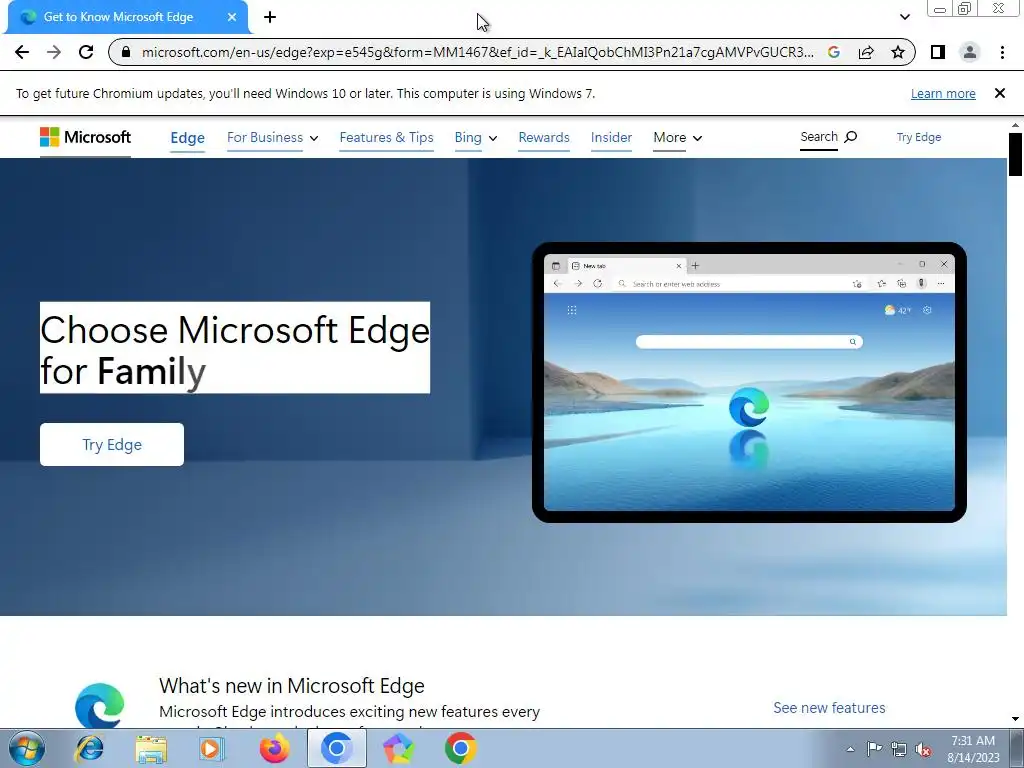The width and height of the screenshot is (1024, 768).
Task: Open the Chromium three-dot menu
Action: click(1002, 52)
